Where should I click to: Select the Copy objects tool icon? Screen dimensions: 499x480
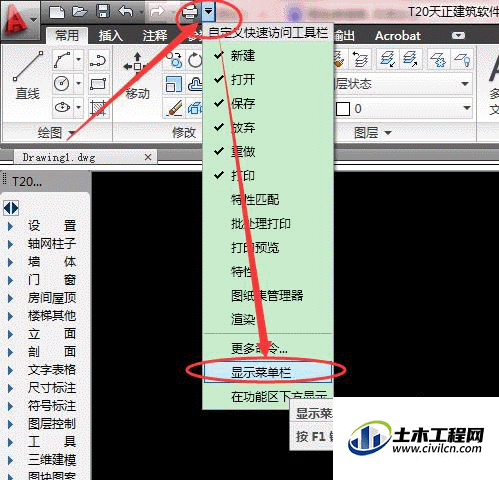174,60
